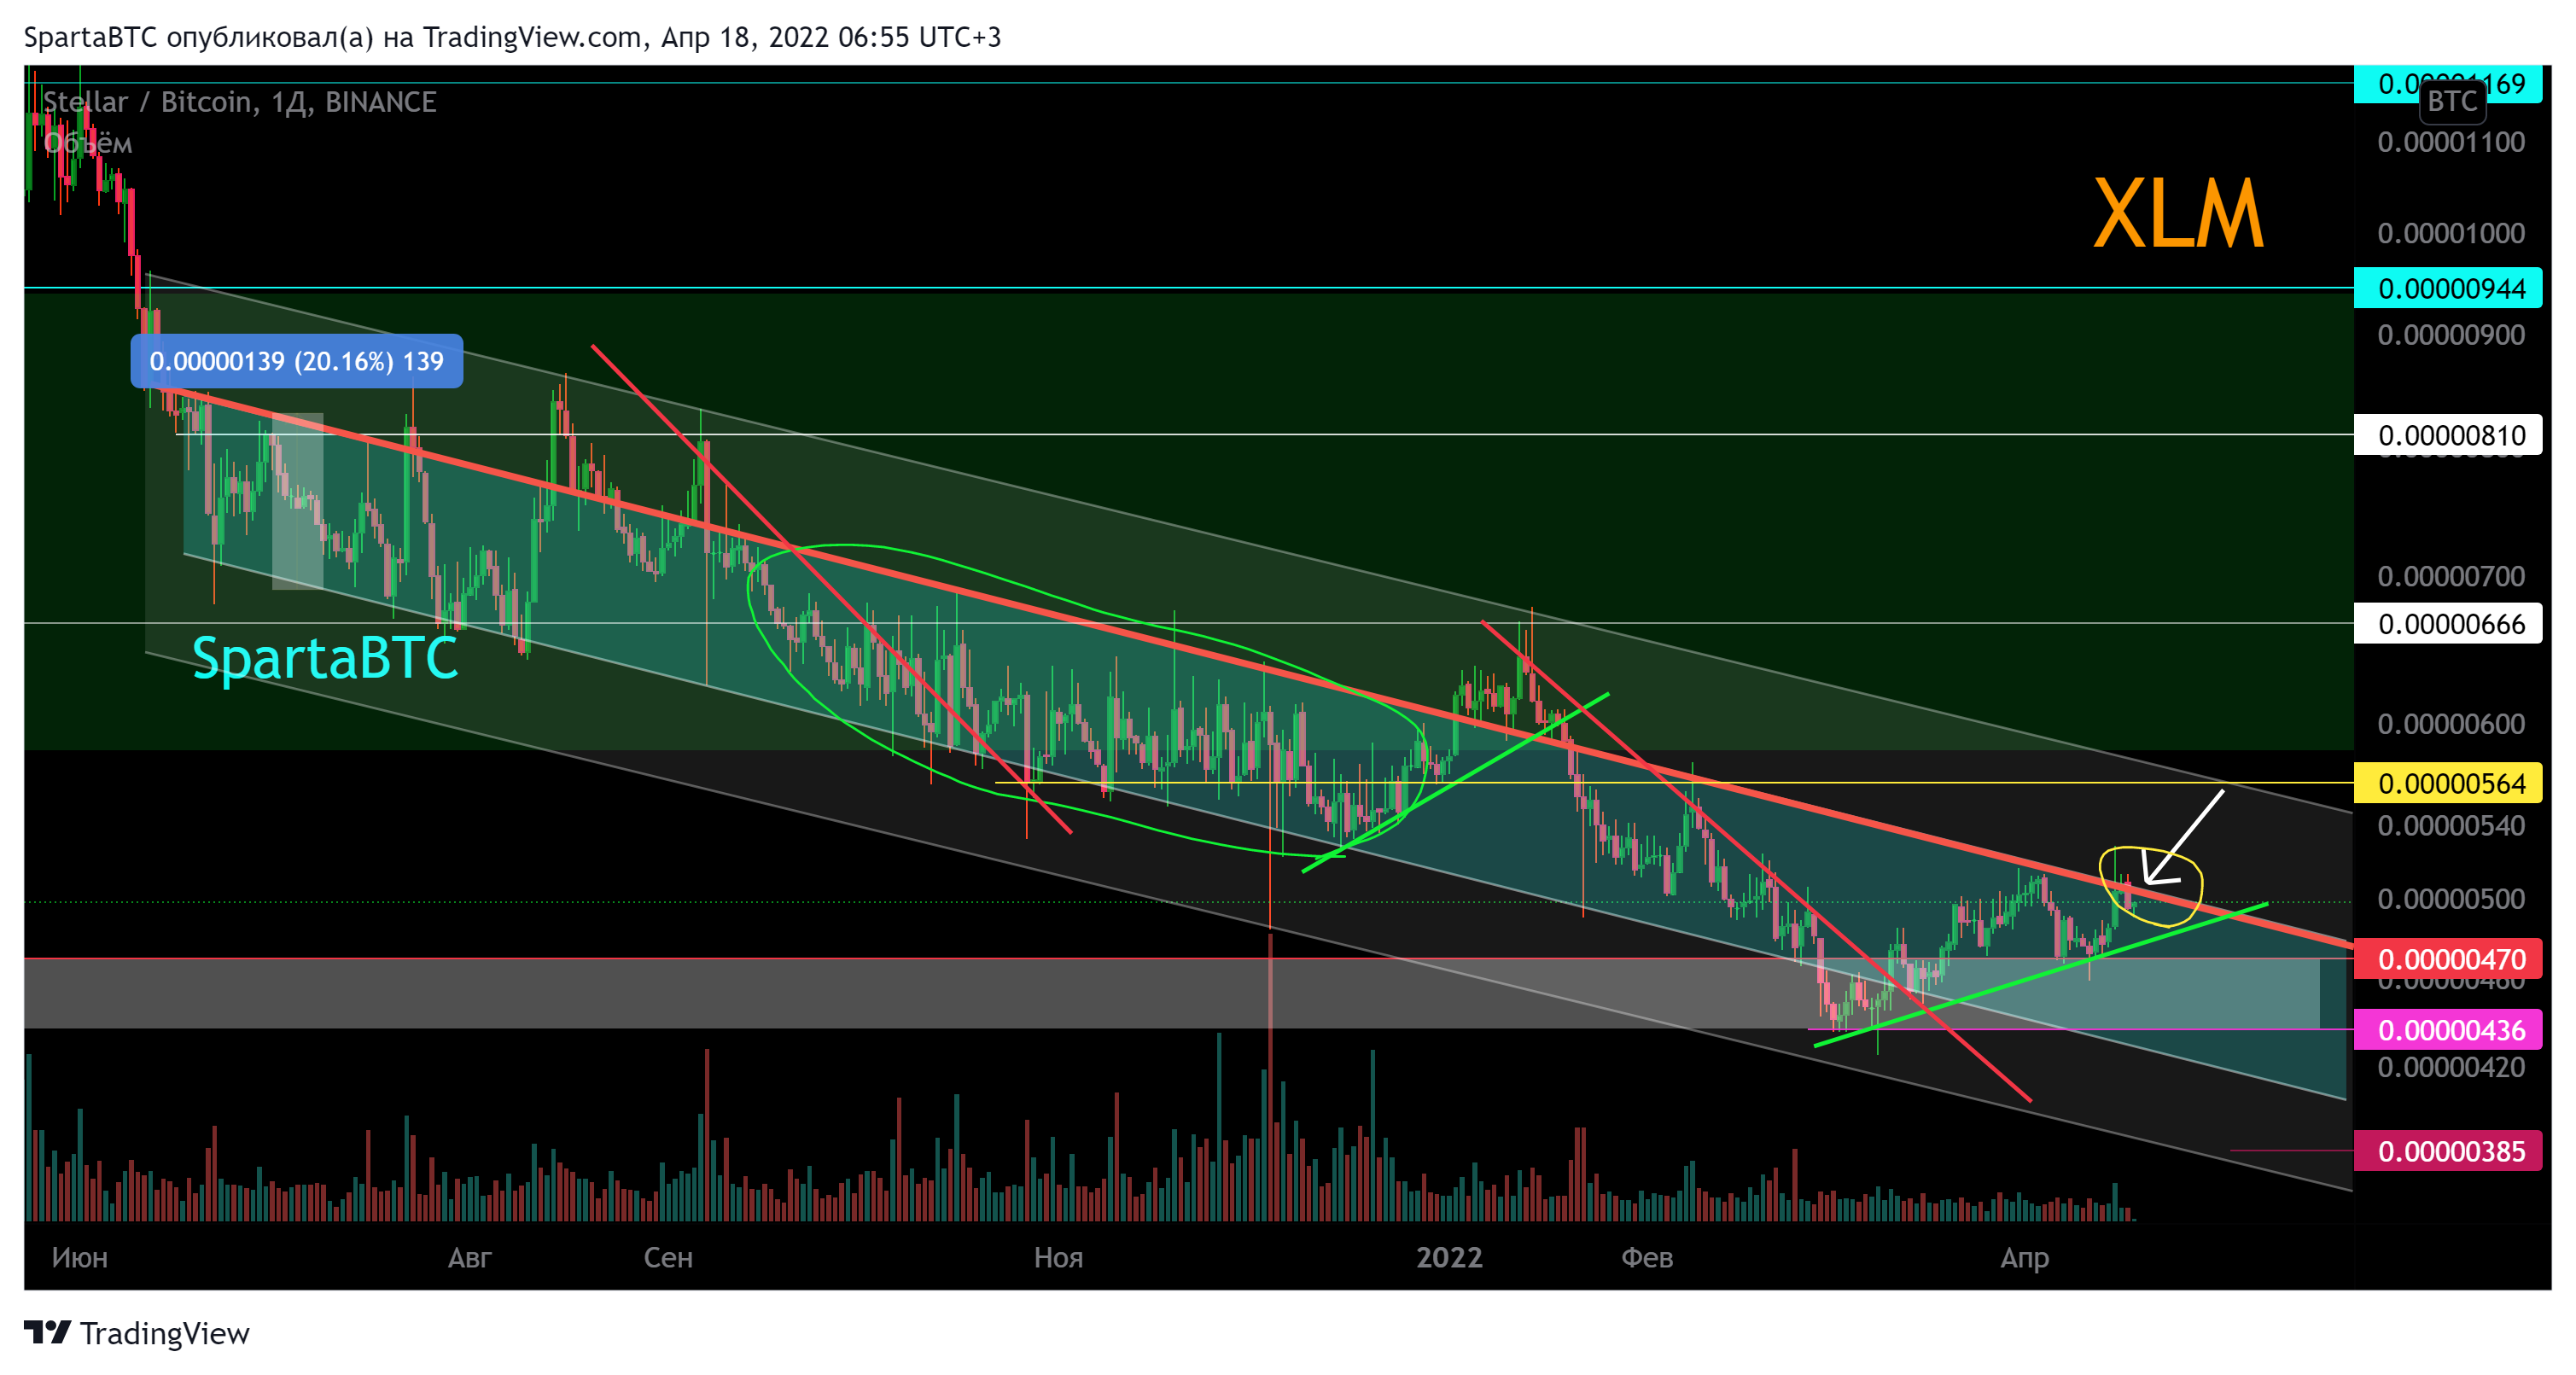Click the 0.00000540 axis value
The image size is (2576, 1375).
tap(2451, 826)
